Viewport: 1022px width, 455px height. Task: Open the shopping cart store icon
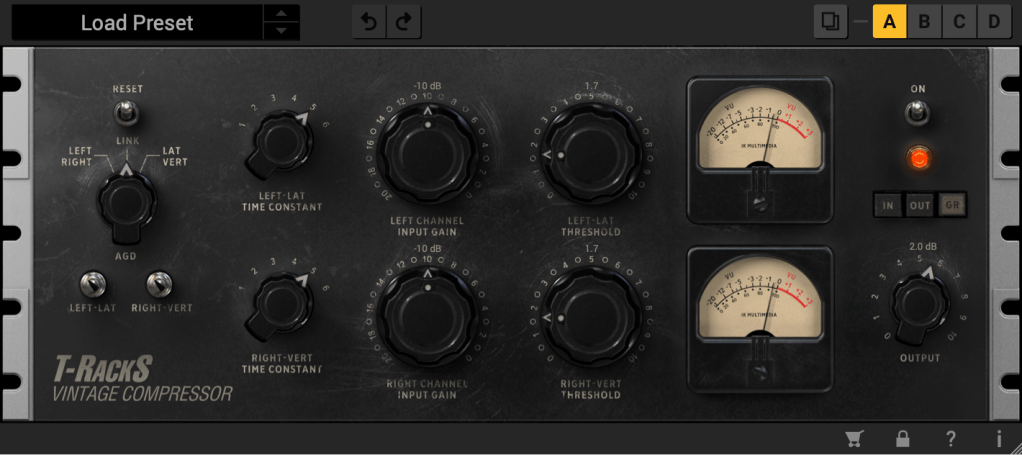[x=854, y=438]
